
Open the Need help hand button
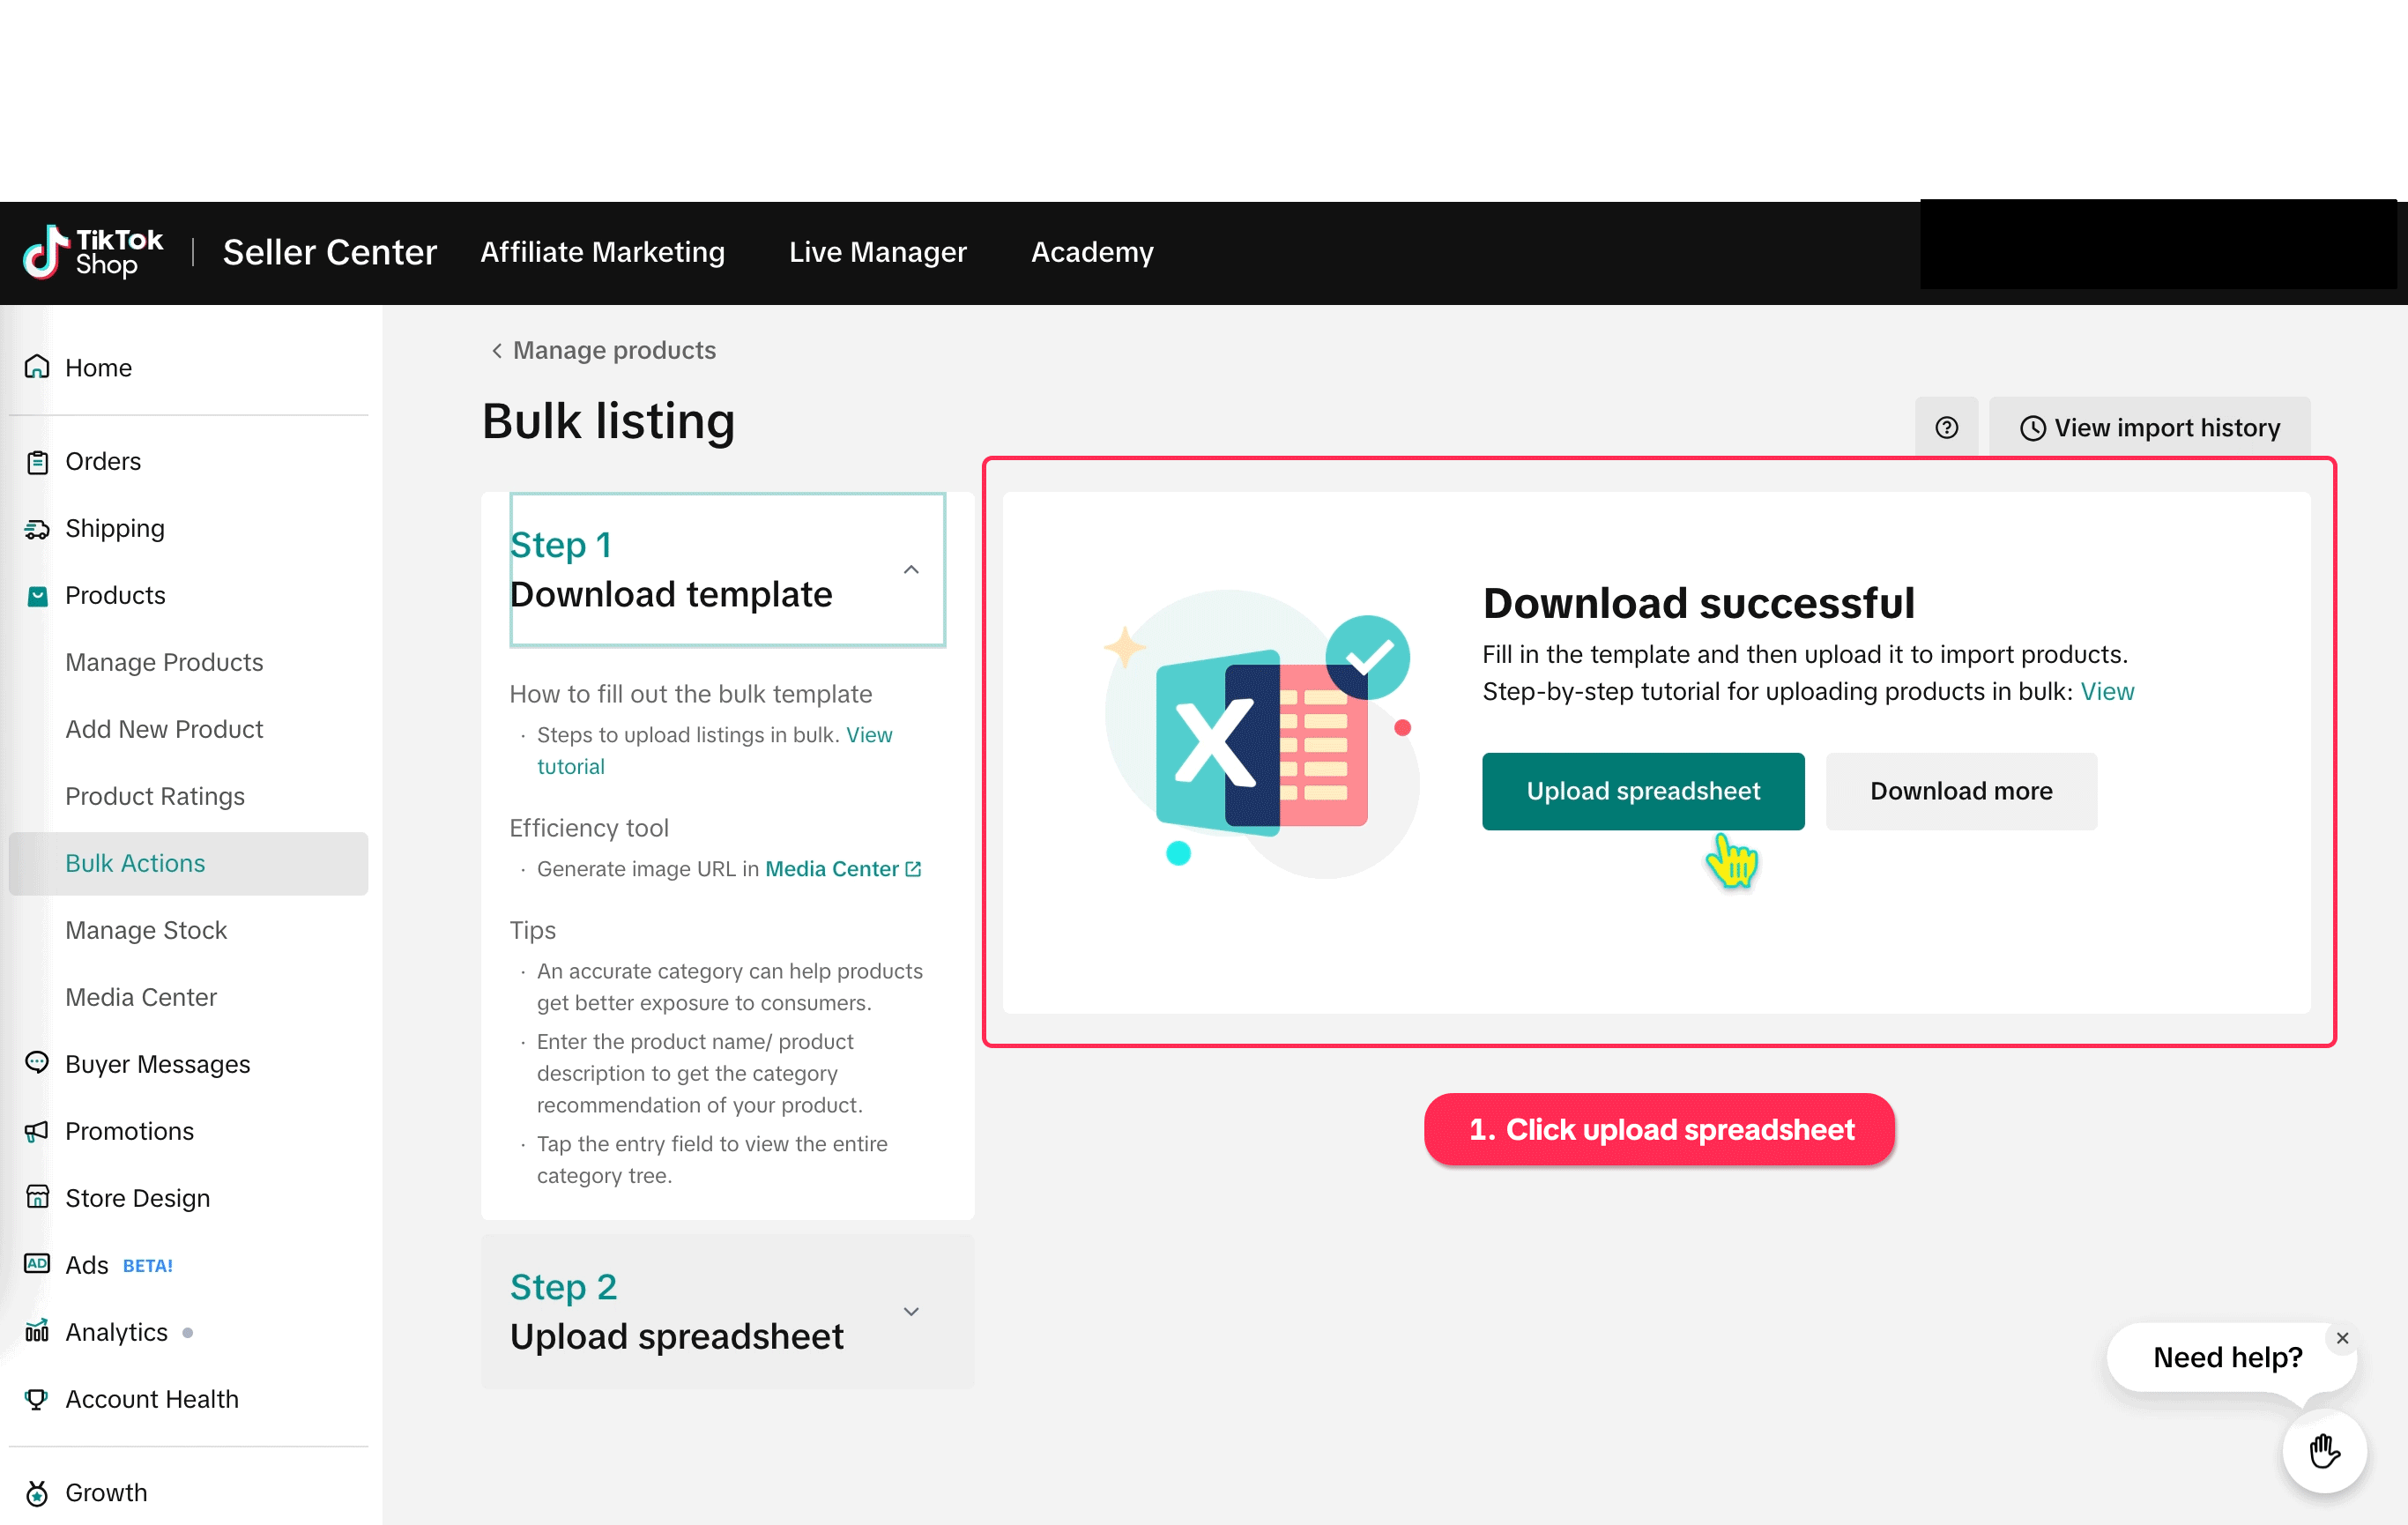[2323, 1450]
